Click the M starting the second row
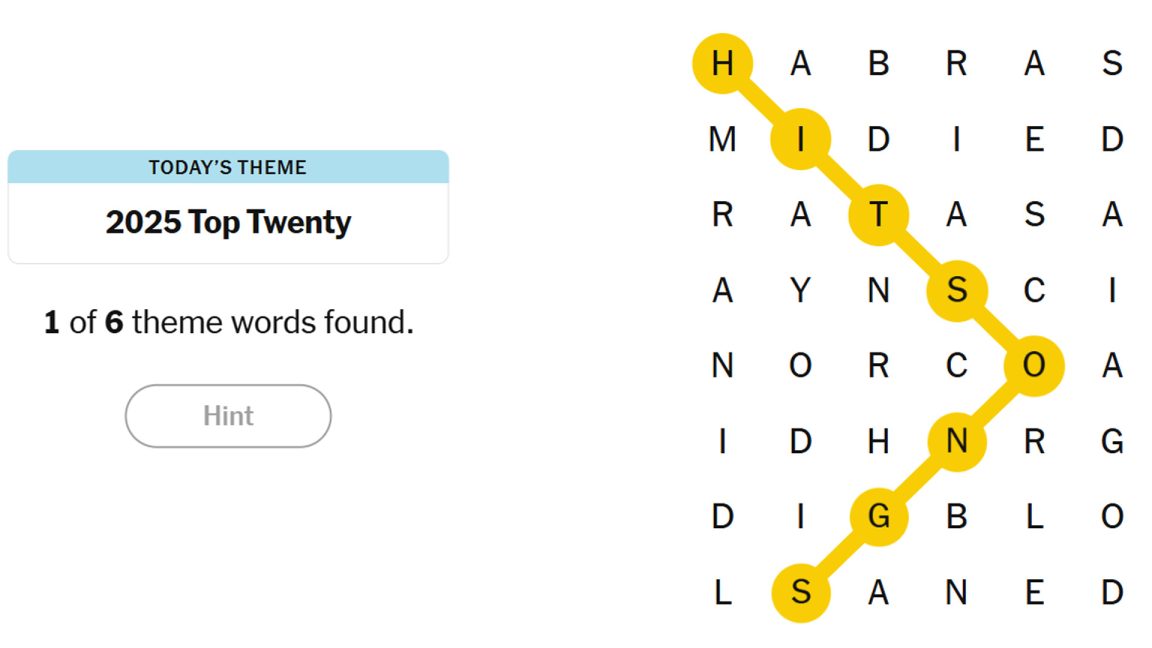This screenshot has width=1152, height=648. (x=722, y=140)
